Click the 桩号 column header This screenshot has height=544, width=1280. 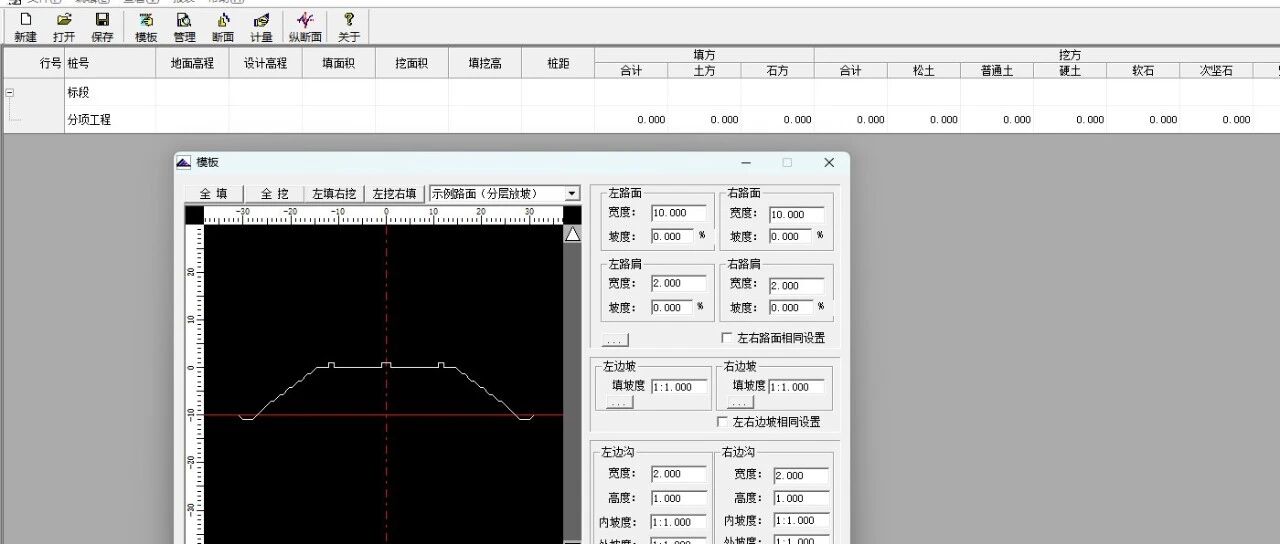[x=110, y=63]
